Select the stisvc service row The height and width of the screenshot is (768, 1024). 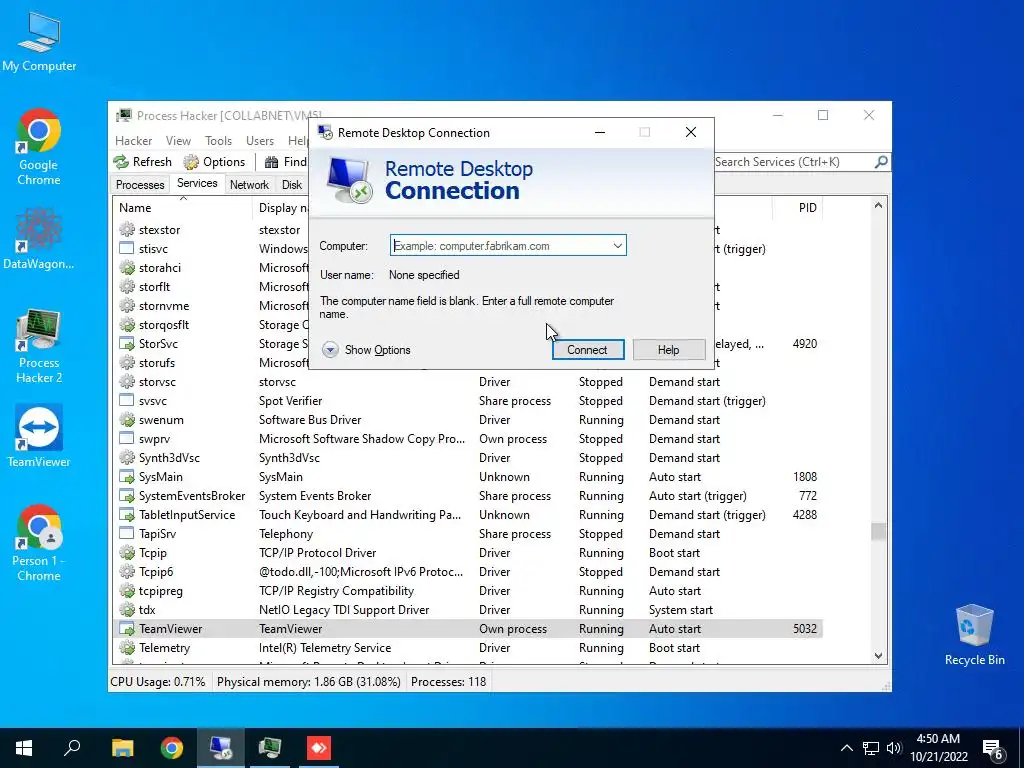tap(210, 249)
